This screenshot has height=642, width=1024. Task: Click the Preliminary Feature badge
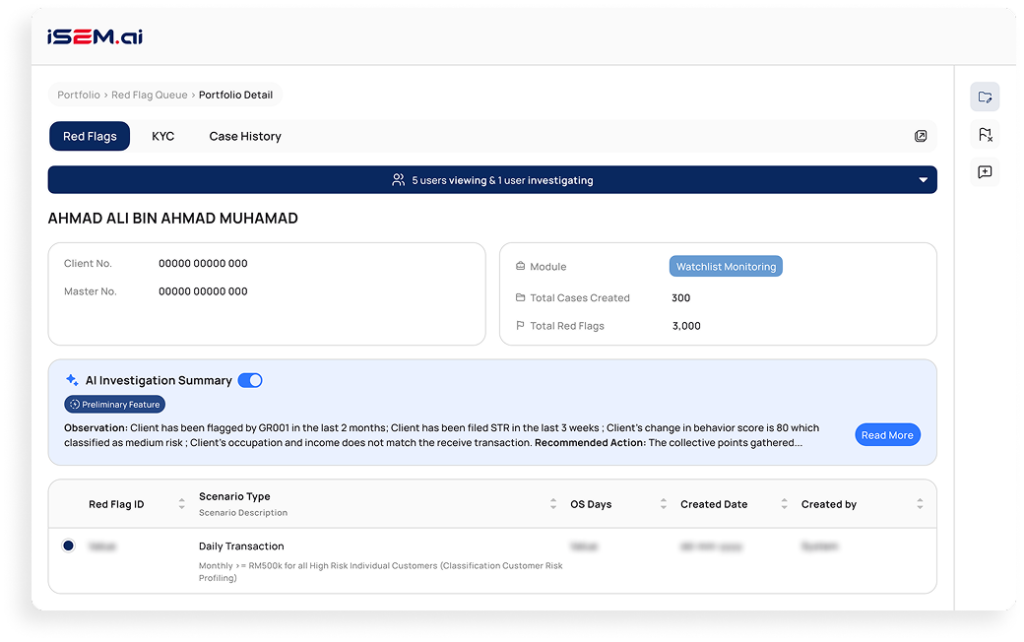click(115, 404)
